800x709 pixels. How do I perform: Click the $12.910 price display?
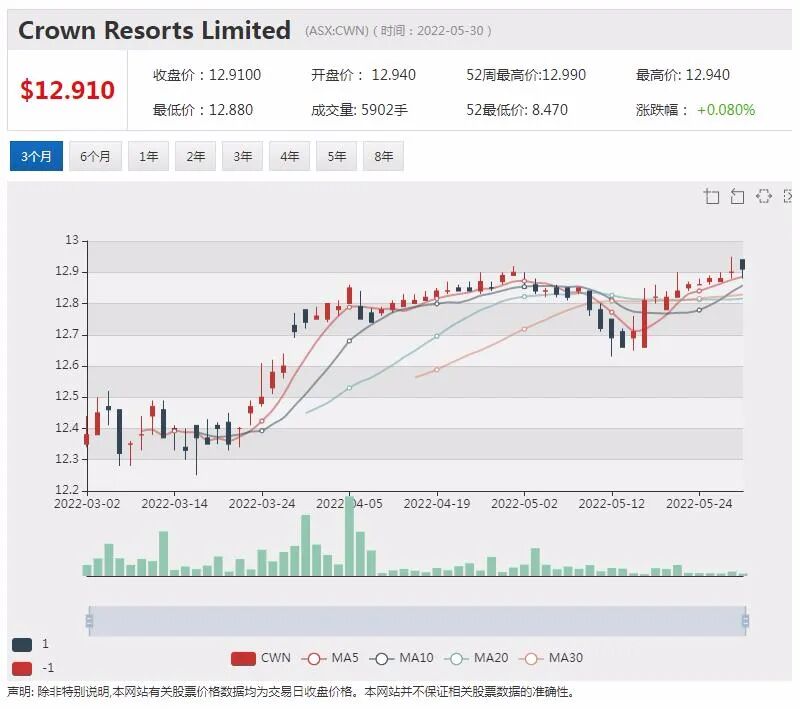click(x=67, y=90)
